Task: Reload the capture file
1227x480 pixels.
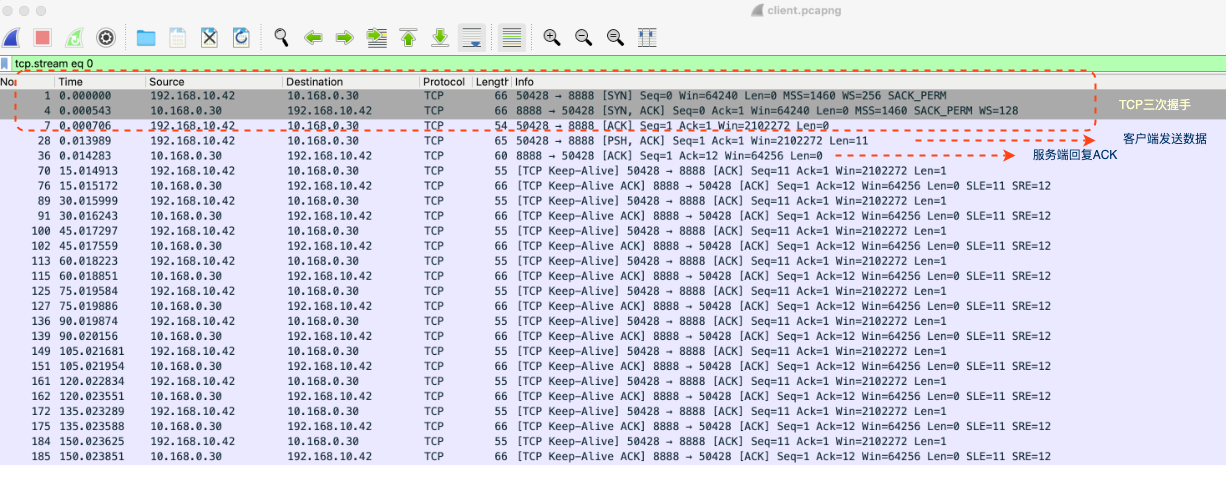Action: 241,38
